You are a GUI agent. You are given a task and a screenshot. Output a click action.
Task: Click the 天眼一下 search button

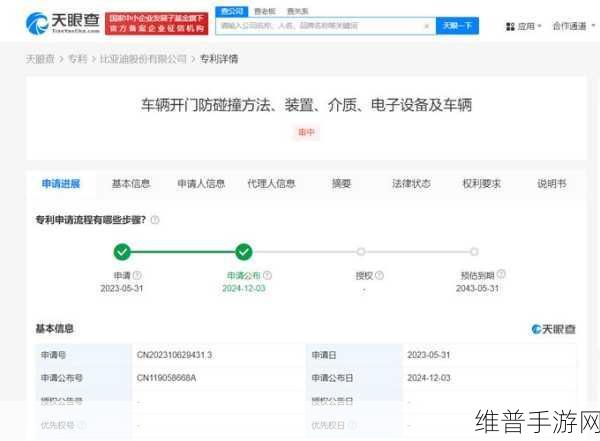[457, 26]
